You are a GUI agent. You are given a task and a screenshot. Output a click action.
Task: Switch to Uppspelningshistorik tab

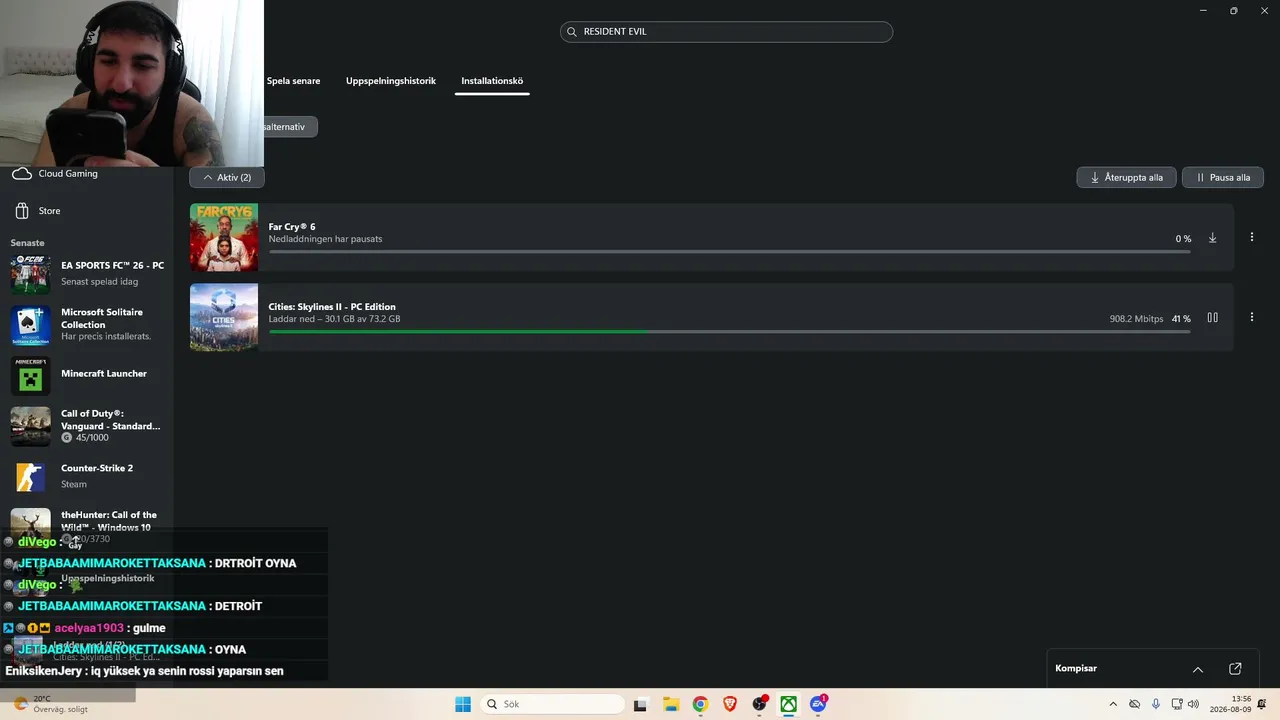[391, 81]
